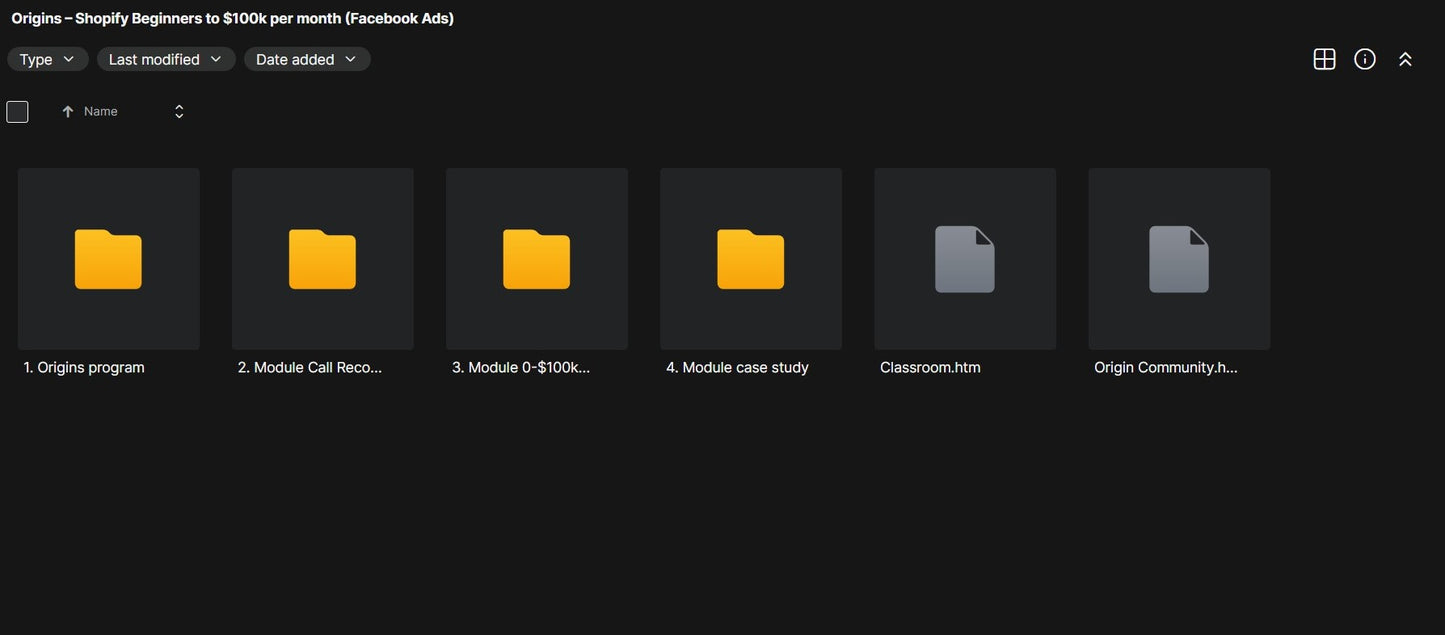1445x635 pixels.
Task: Collapse with the double chevron up icon
Action: (1405, 59)
